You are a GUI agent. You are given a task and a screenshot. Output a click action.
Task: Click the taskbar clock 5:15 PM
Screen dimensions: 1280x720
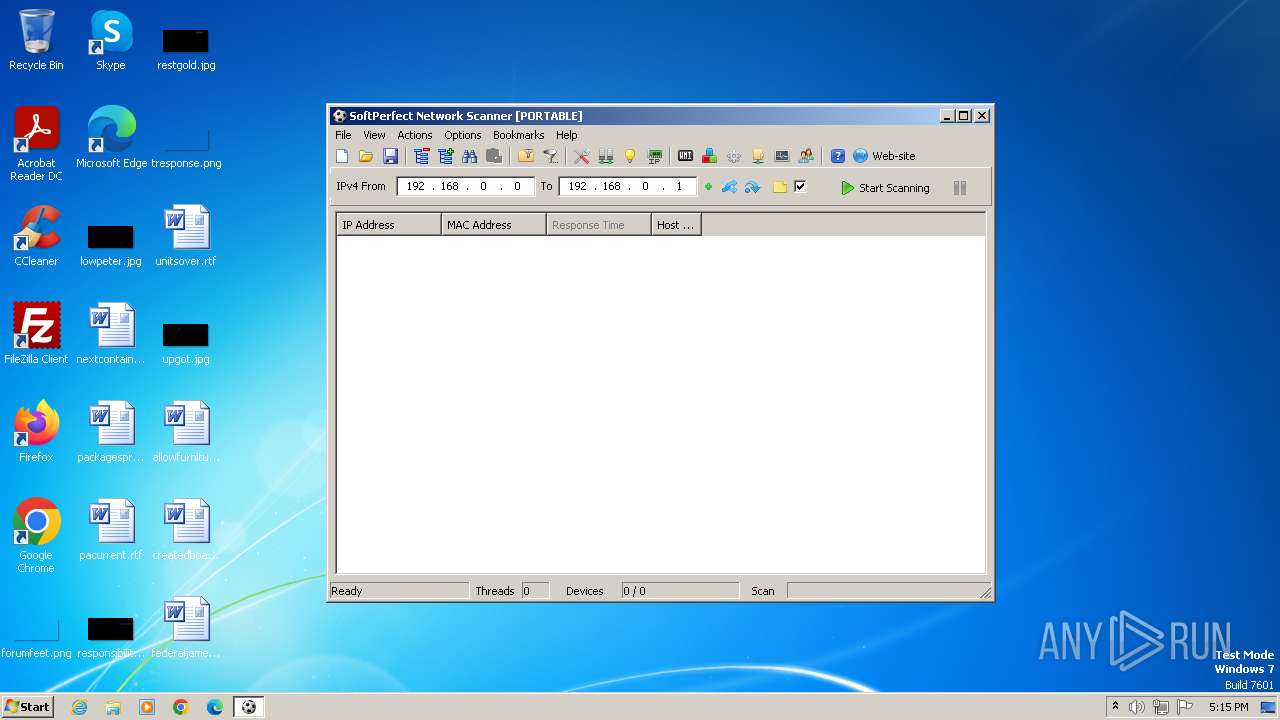click(1228, 707)
